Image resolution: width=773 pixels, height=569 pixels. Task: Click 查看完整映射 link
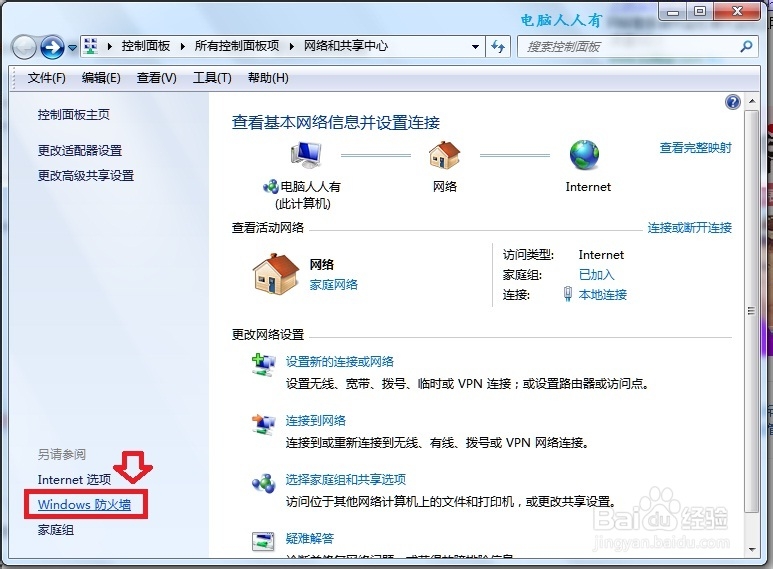[696, 148]
